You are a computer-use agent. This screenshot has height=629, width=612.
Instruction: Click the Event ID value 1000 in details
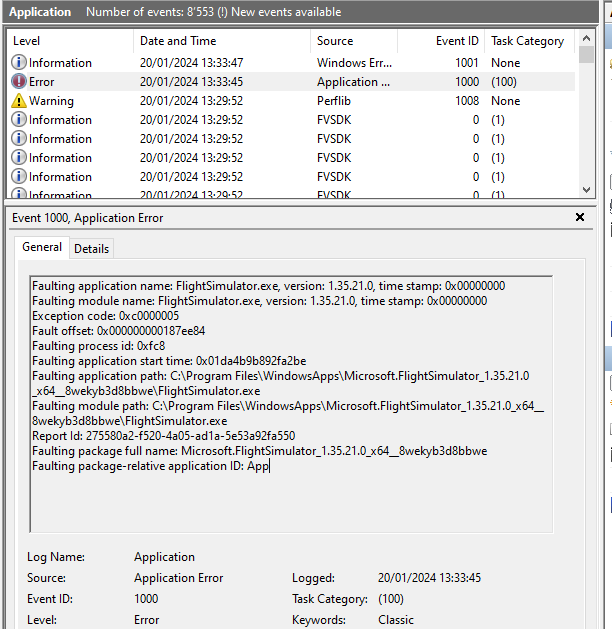(x=146, y=599)
